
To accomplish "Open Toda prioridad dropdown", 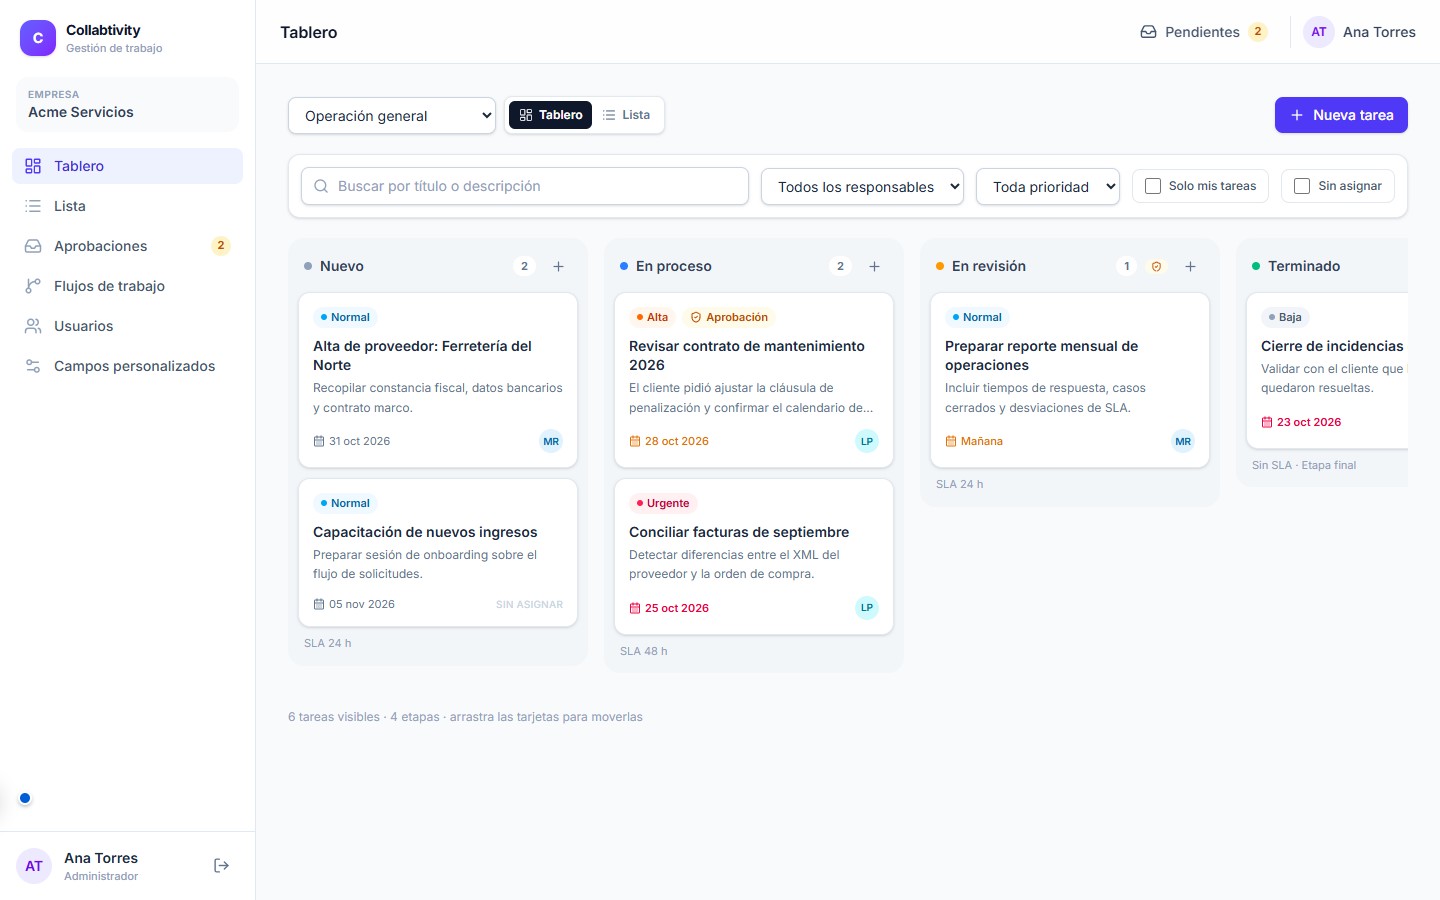I will [x=1048, y=187].
